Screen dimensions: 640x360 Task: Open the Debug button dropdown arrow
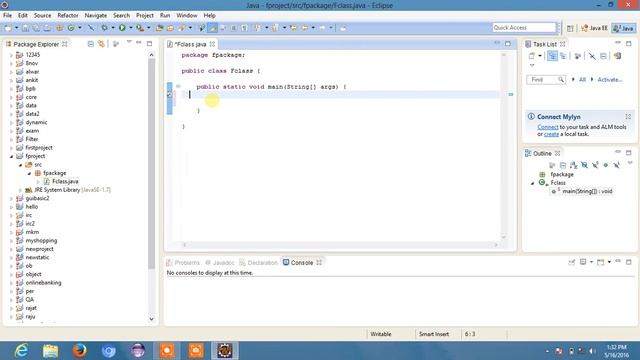click(113, 28)
